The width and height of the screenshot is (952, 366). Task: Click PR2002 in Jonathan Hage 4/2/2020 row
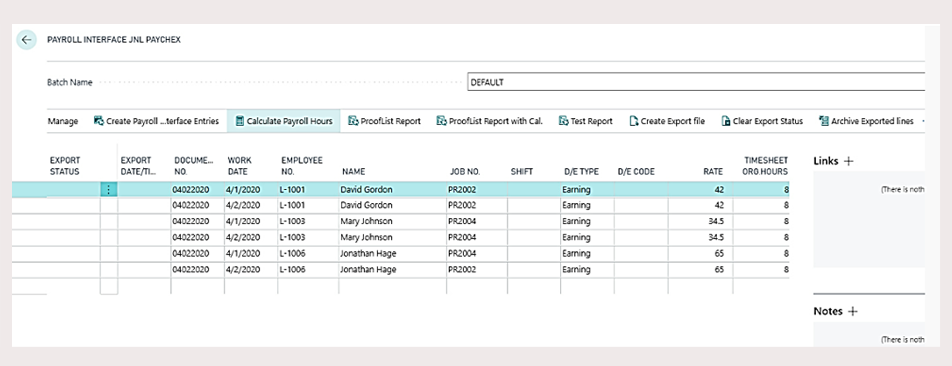point(462,269)
